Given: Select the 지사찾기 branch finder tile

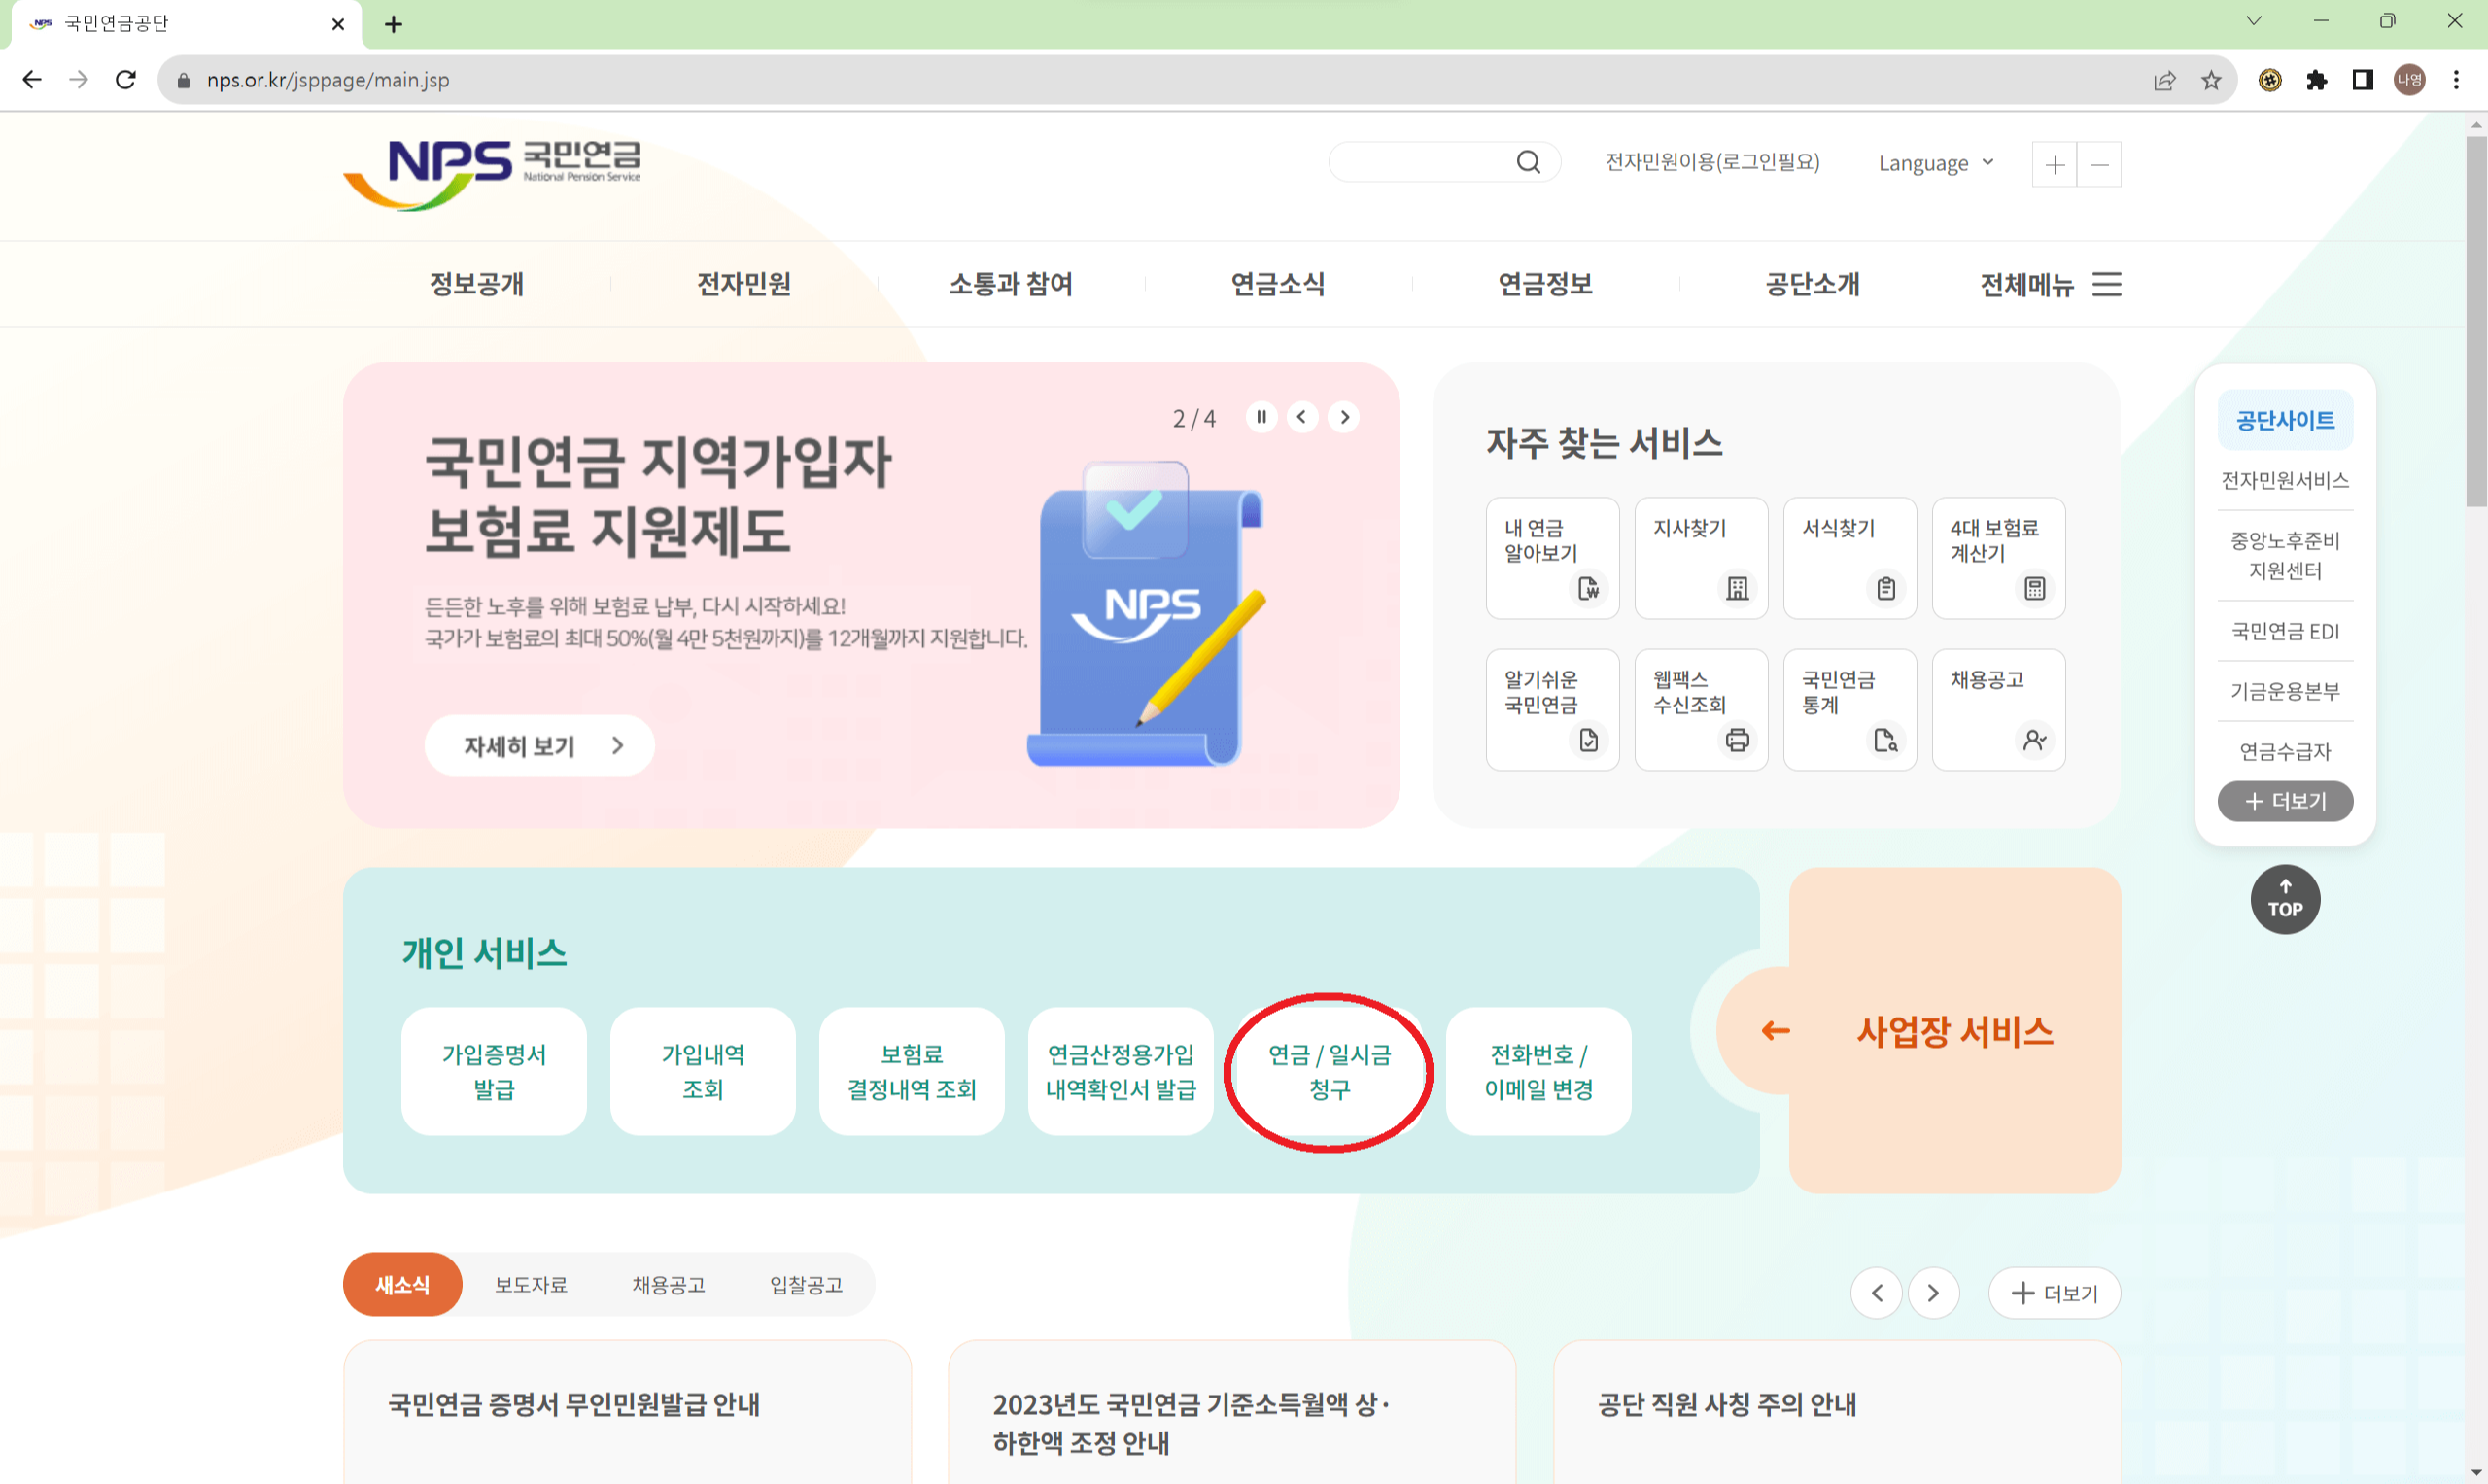Looking at the screenshot, I should tap(1700, 558).
